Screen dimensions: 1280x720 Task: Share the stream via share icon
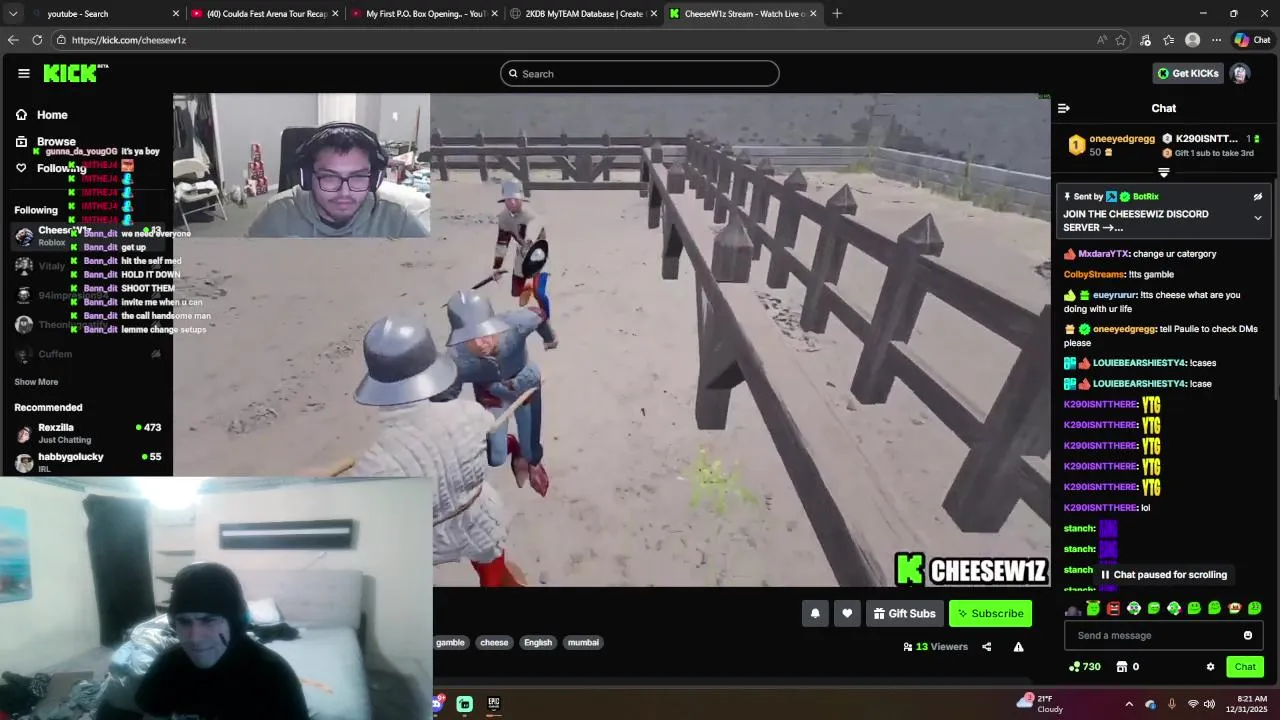pyautogui.click(x=986, y=647)
